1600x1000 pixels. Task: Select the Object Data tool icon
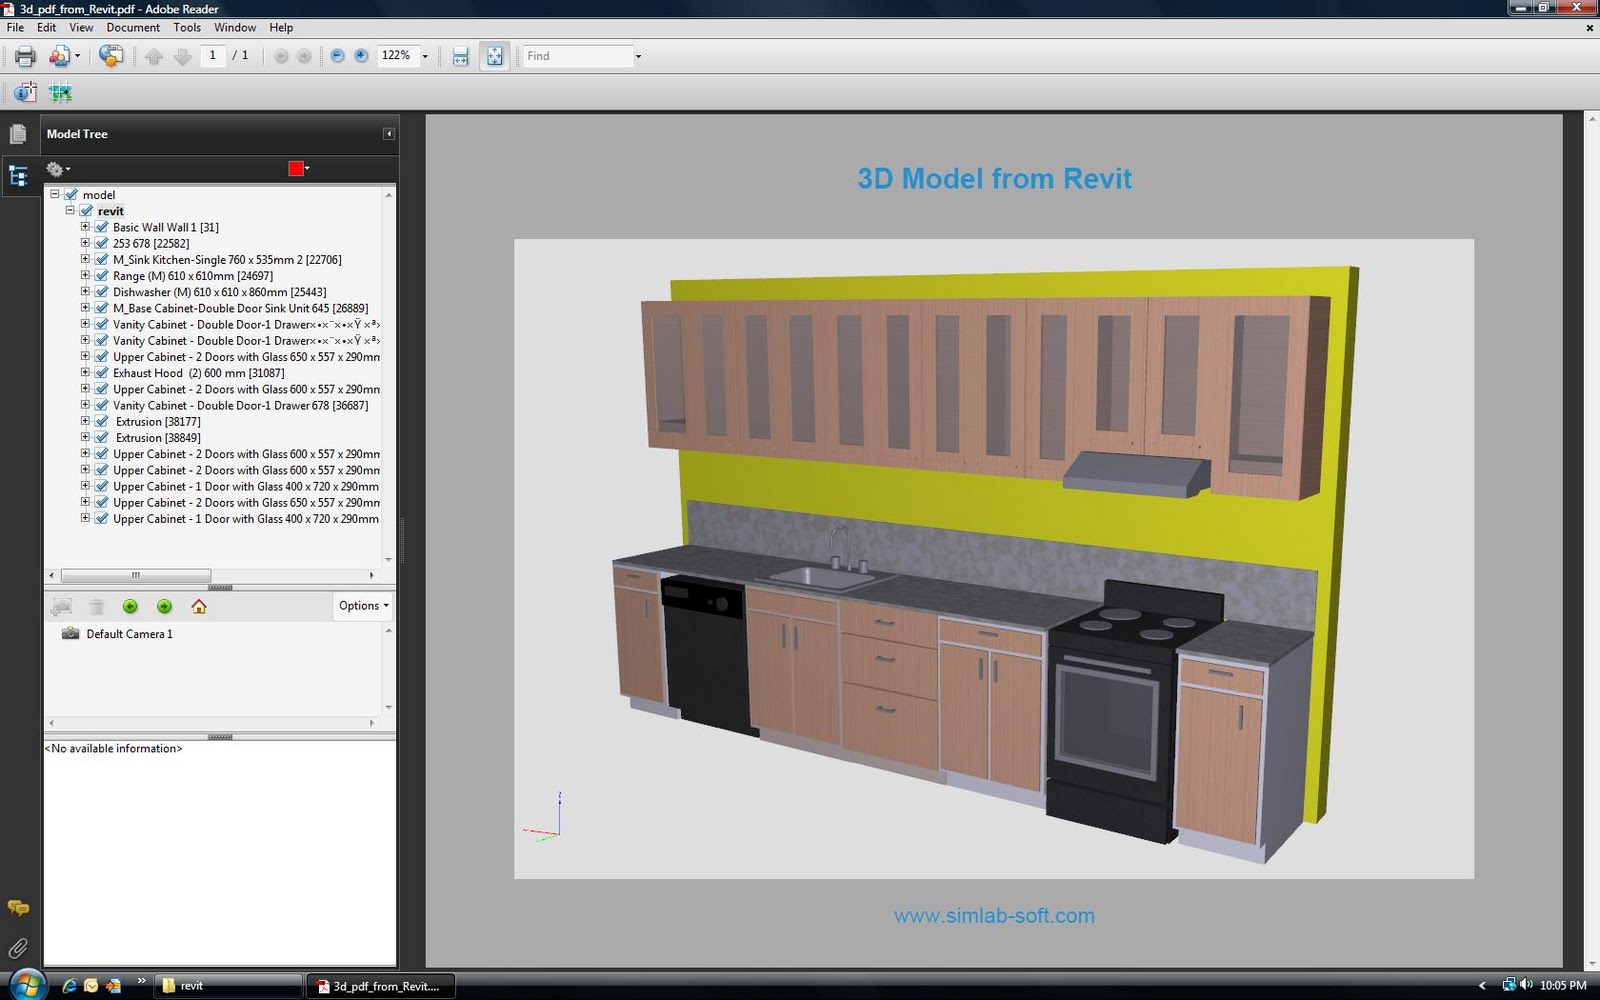25,93
